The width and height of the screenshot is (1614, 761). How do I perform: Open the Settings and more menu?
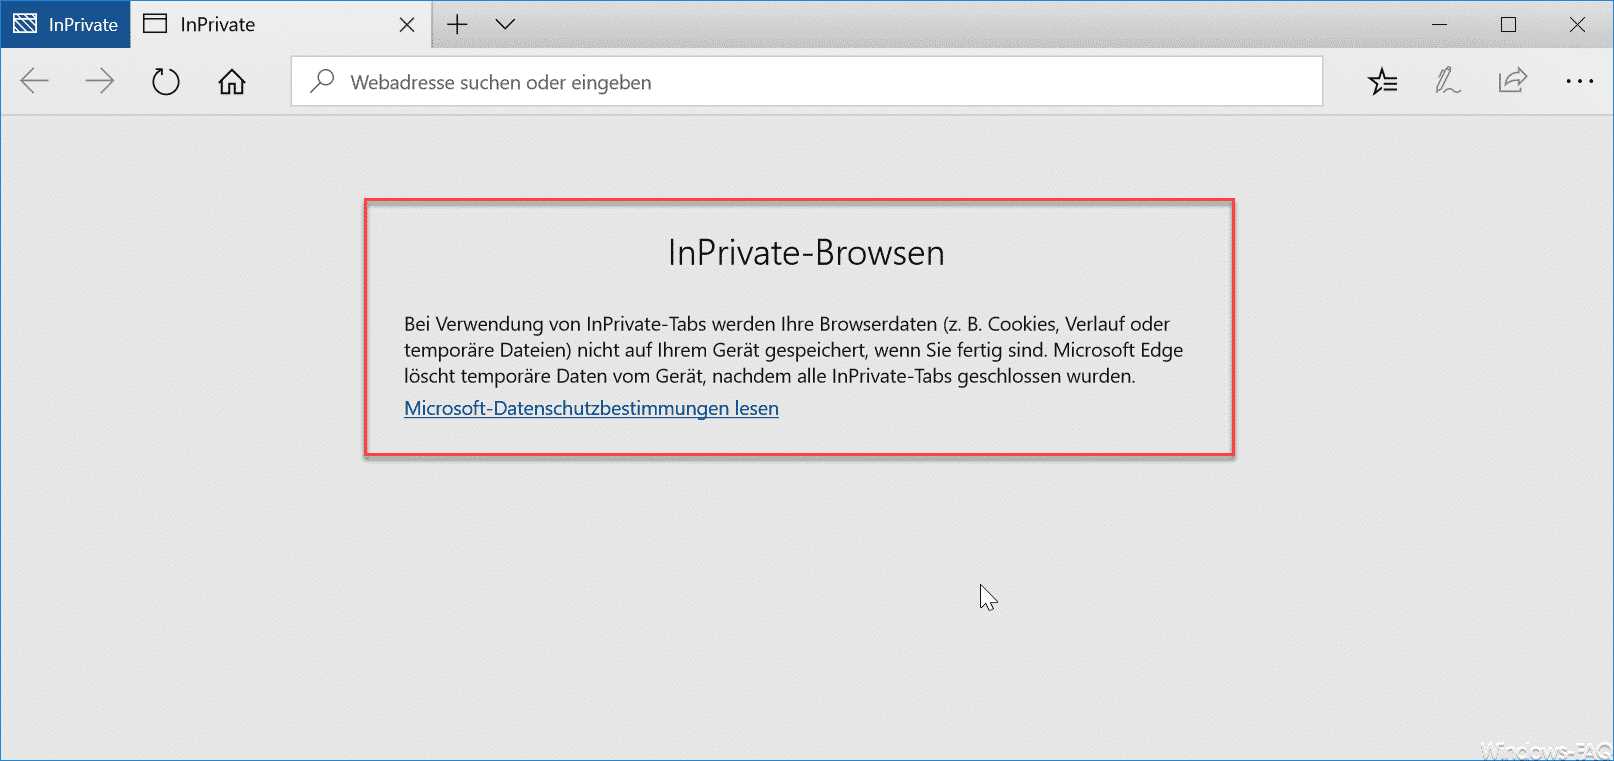[1579, 81]
